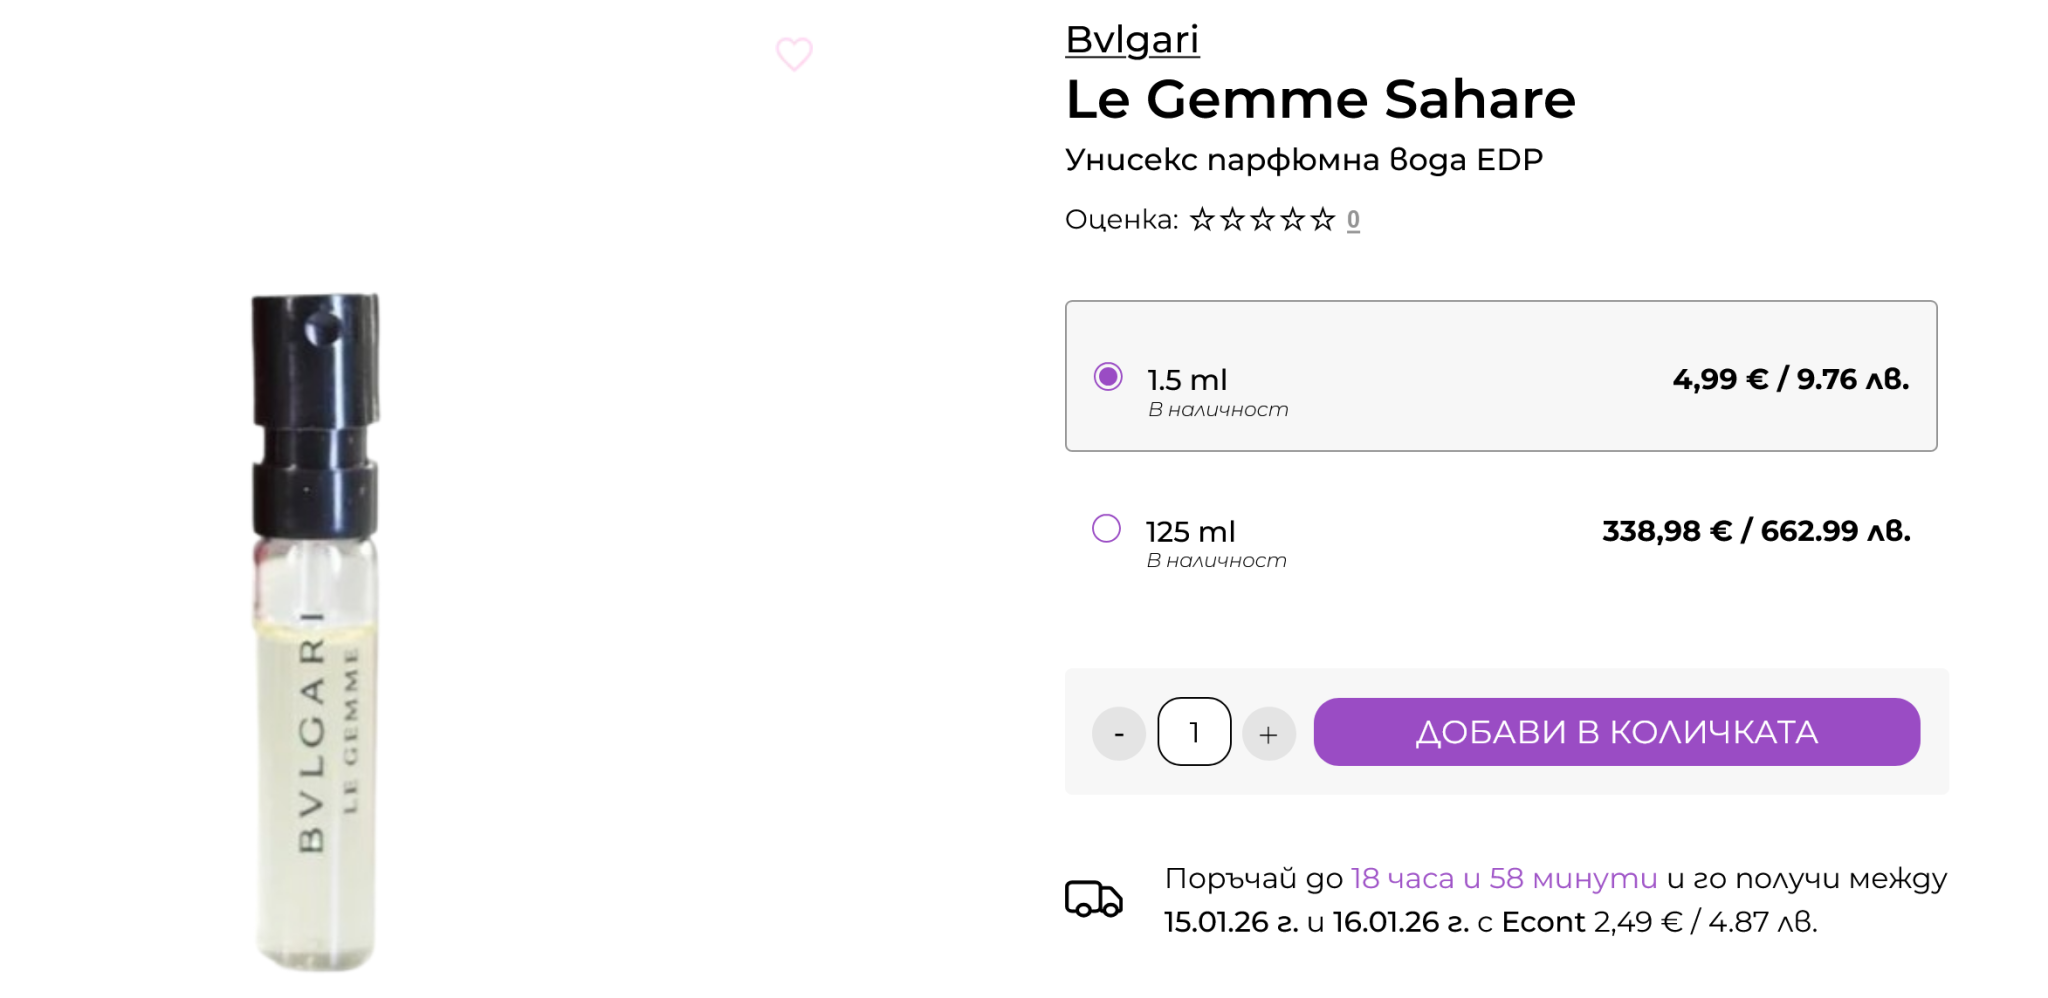Select the 125 ml size radio button
This screenshot has width=2048, height=998.
coord(1106,528)
